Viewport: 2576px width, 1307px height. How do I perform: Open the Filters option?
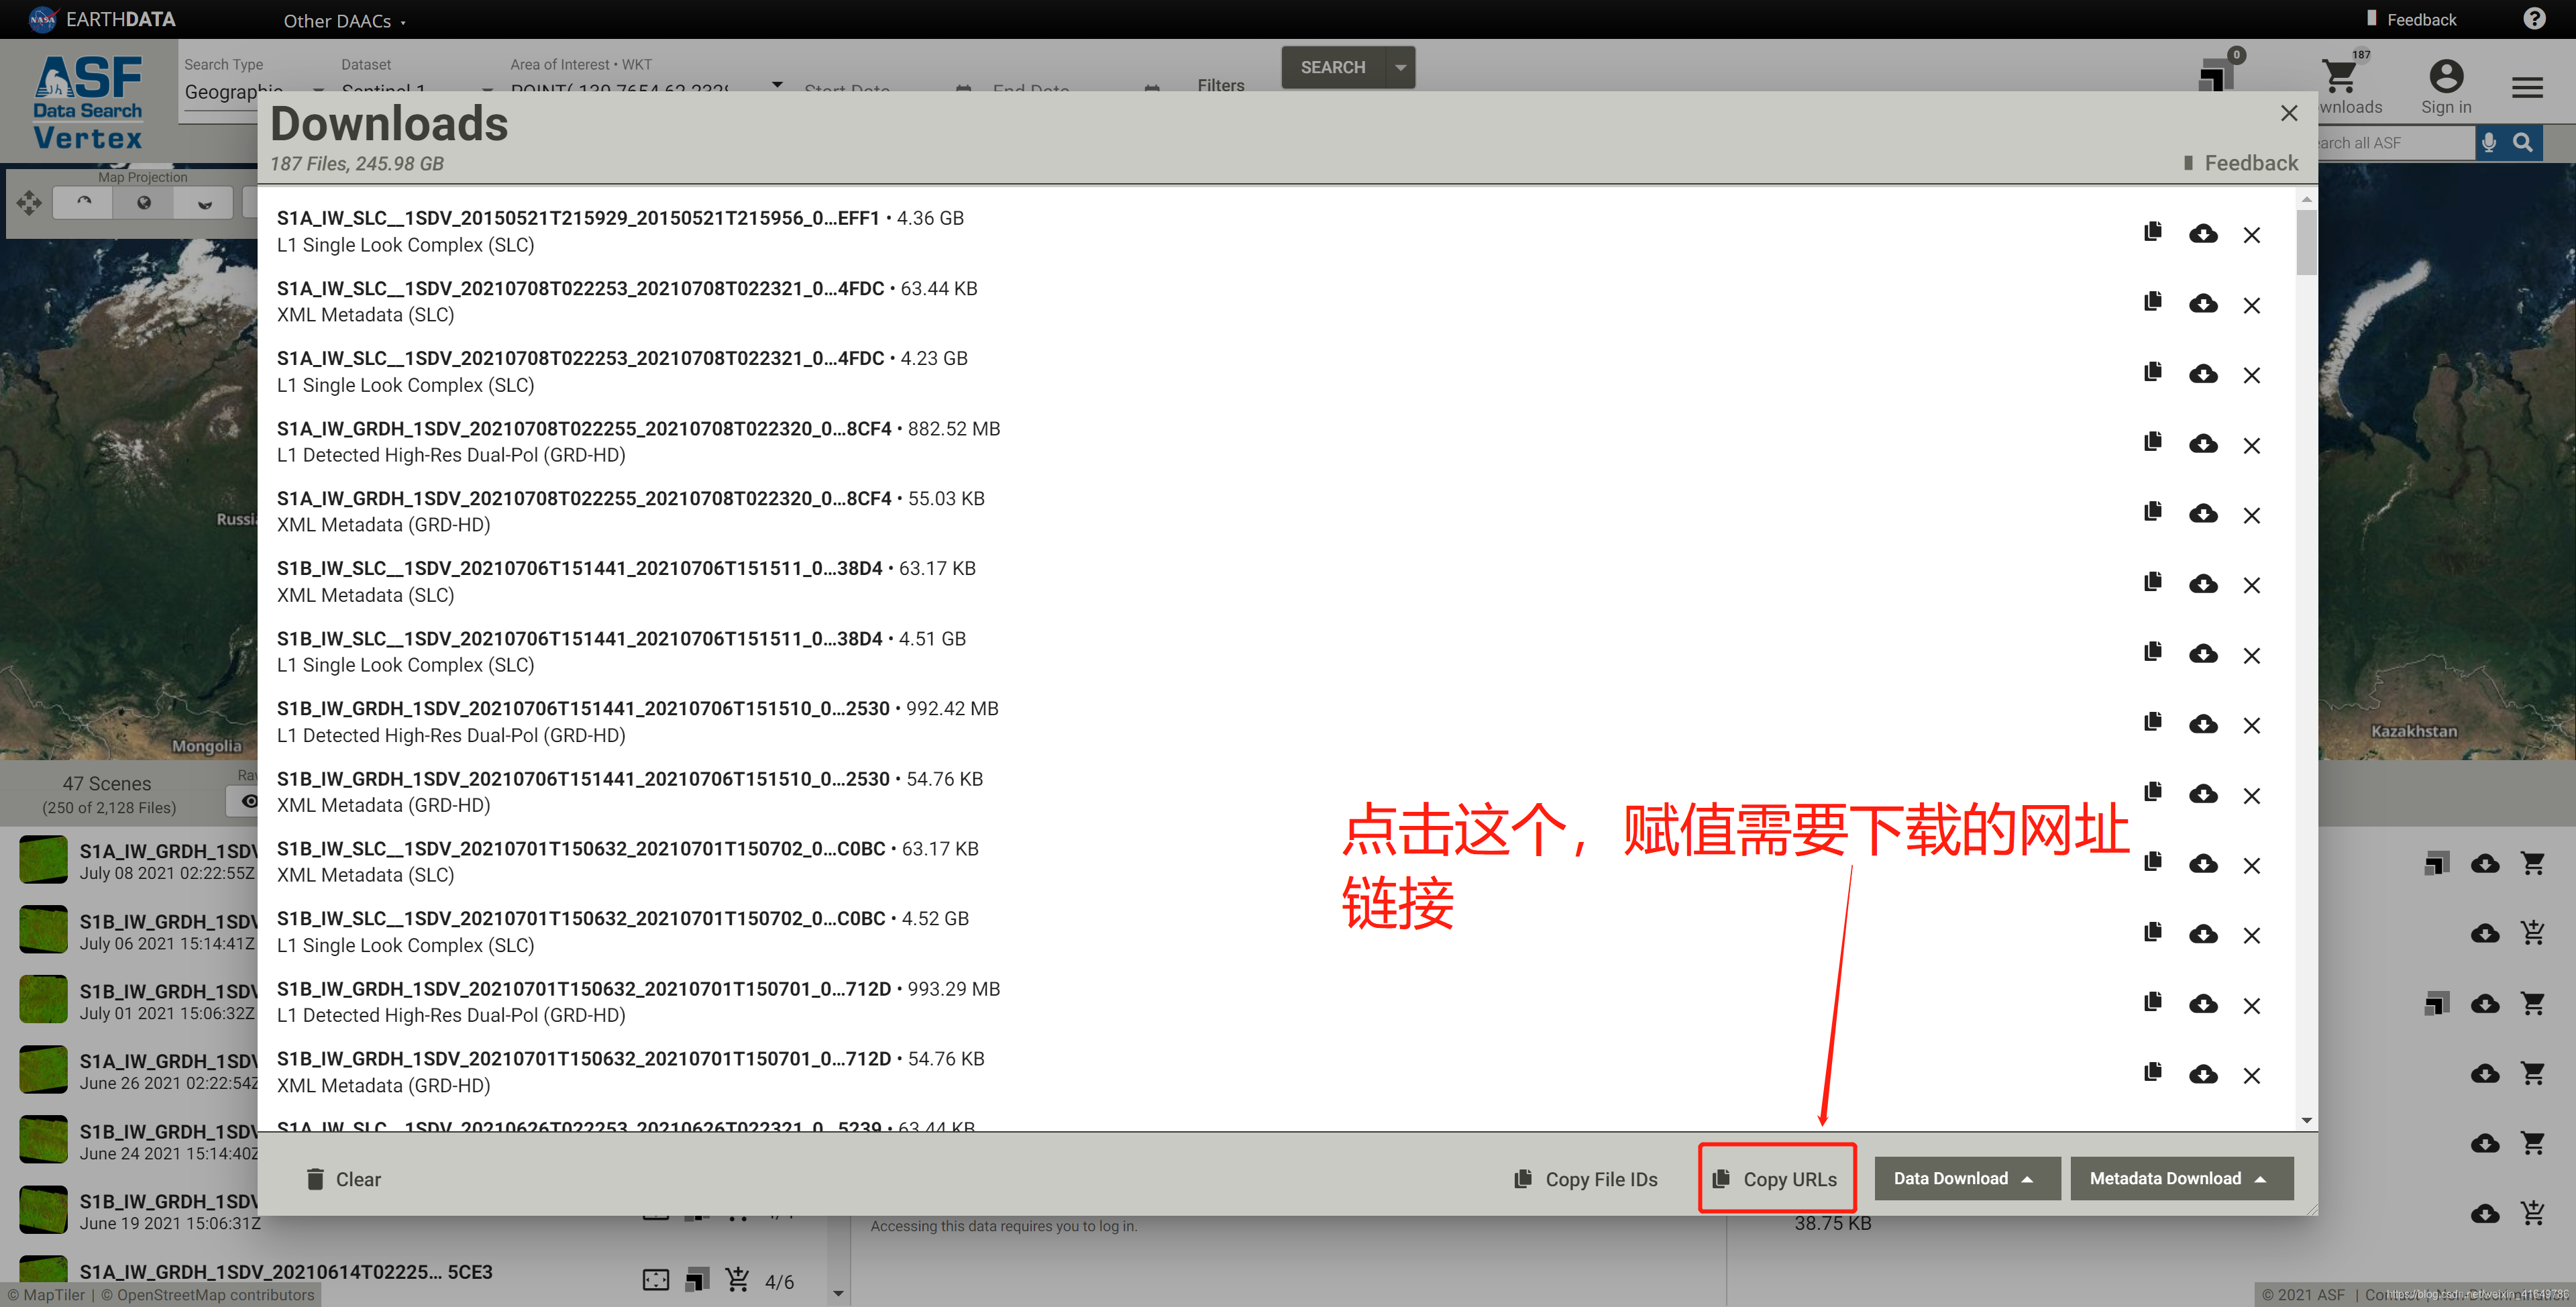click(1220, 85)
